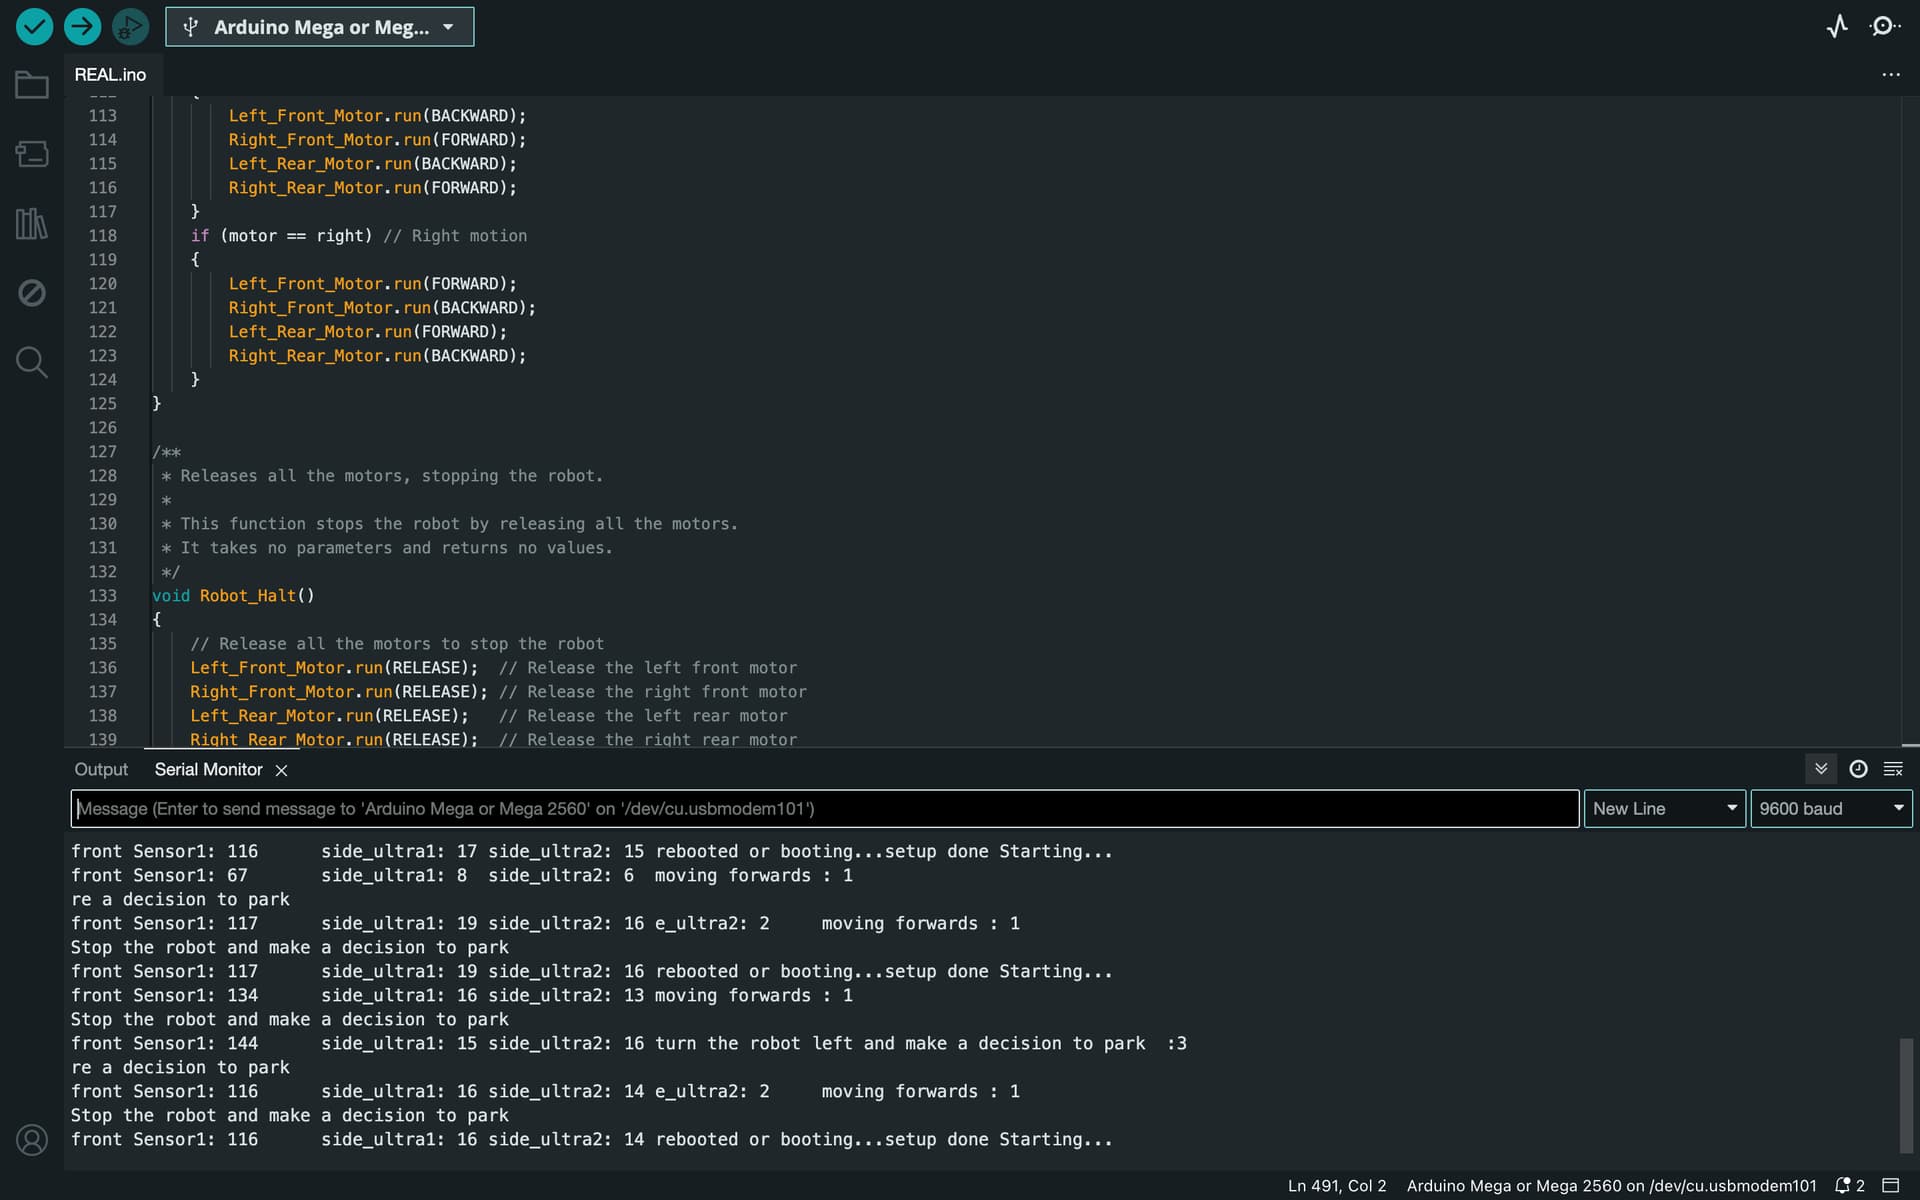Expand the Arduino Mega board selector dropdown

(319, 27)
